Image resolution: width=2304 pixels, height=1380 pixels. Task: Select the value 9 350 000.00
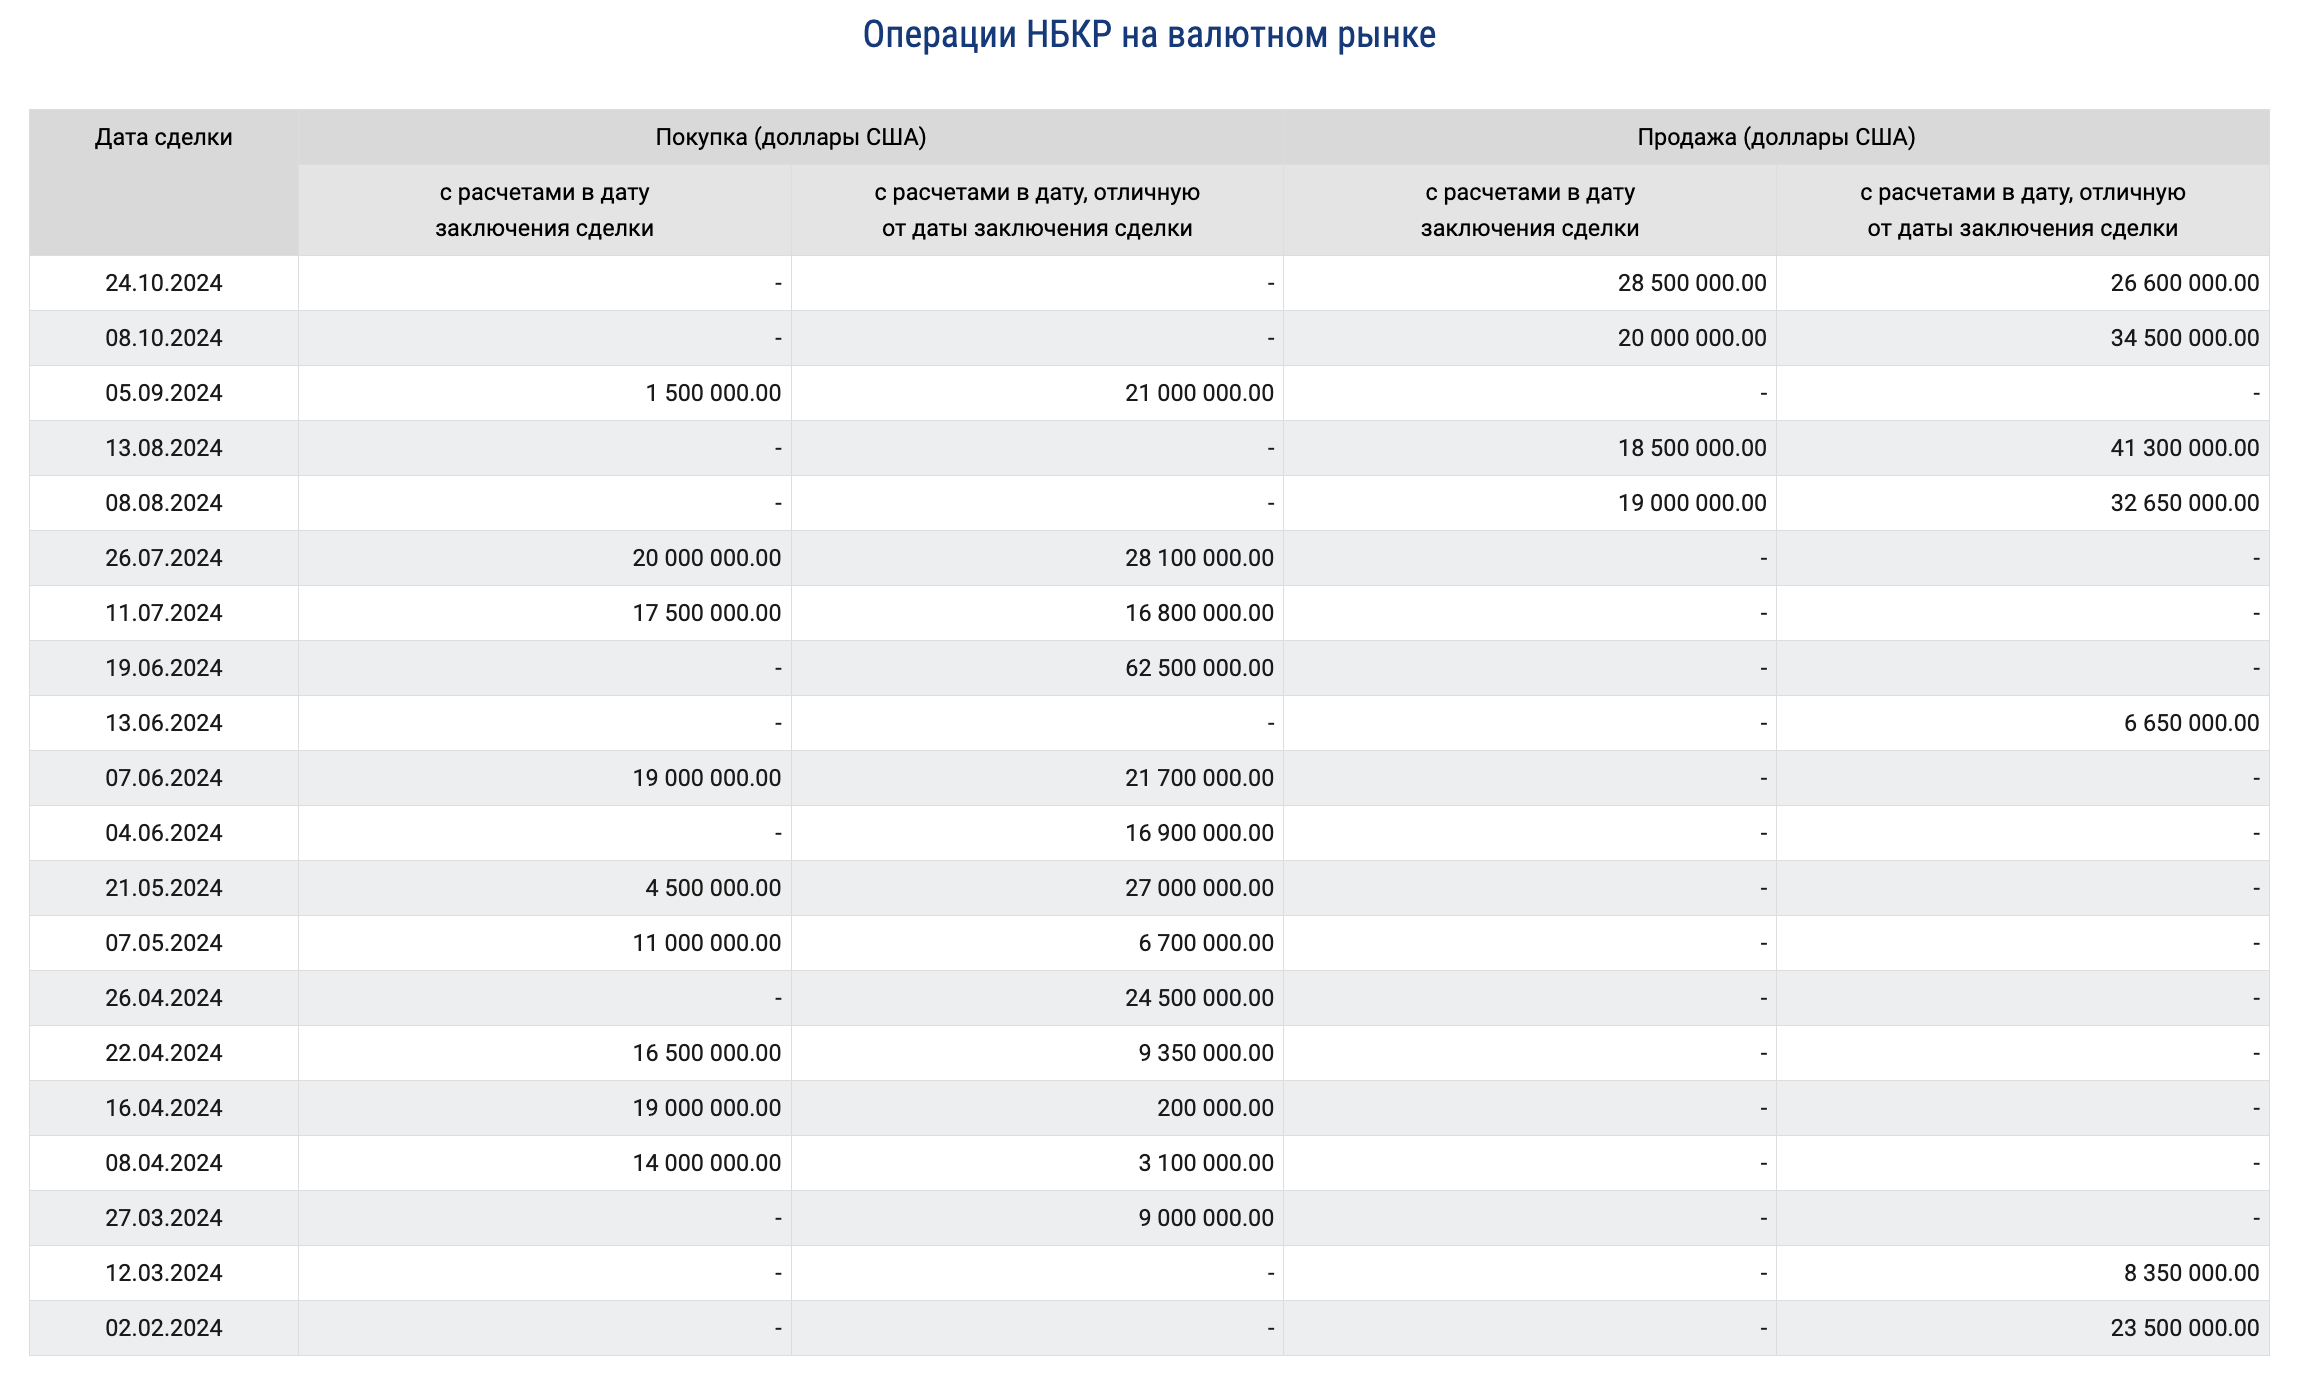point(1206,1053)
